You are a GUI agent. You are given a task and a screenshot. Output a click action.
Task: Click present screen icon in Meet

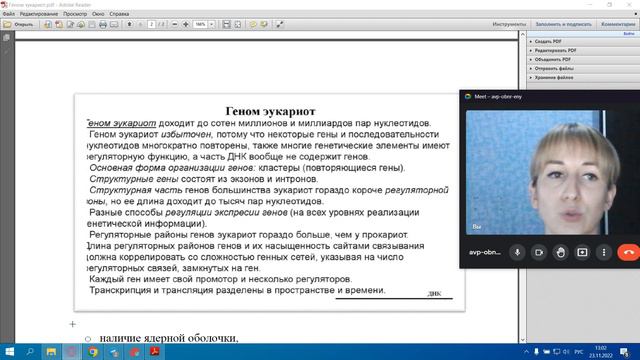pos(582,252)
